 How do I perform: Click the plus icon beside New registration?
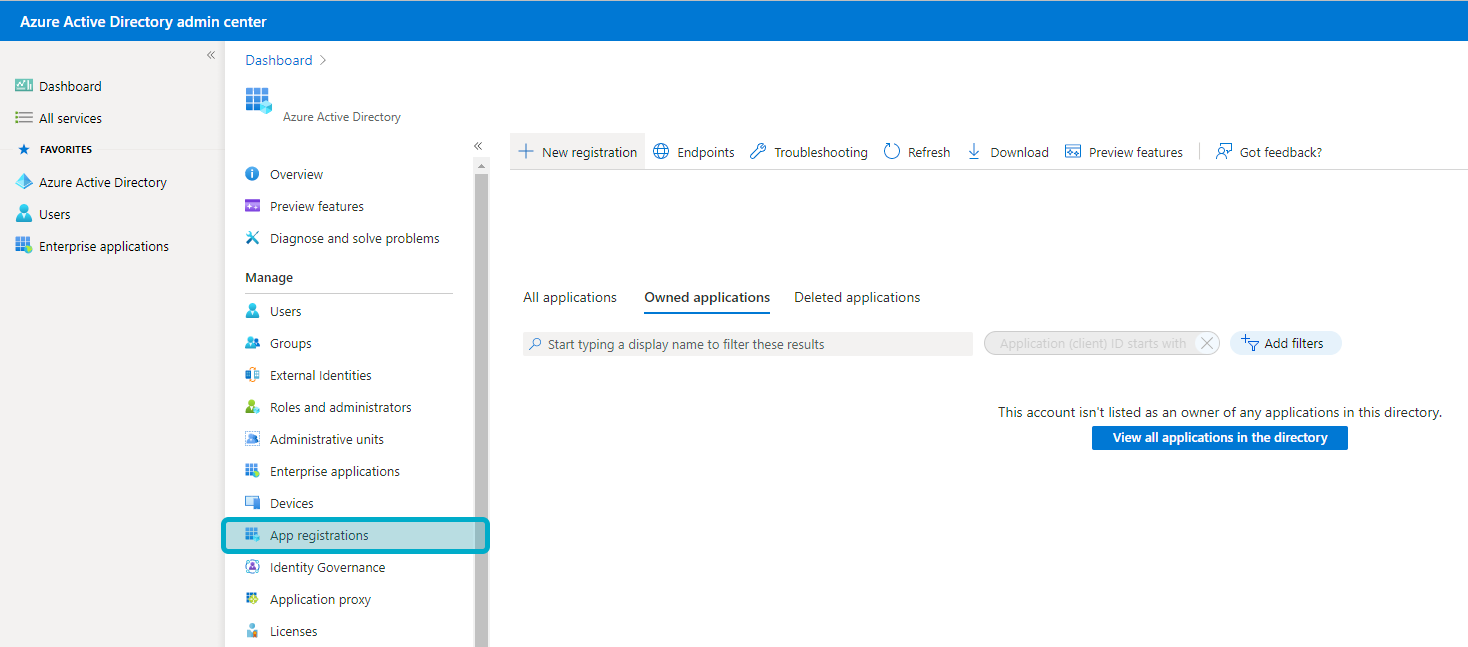[526, 152]
